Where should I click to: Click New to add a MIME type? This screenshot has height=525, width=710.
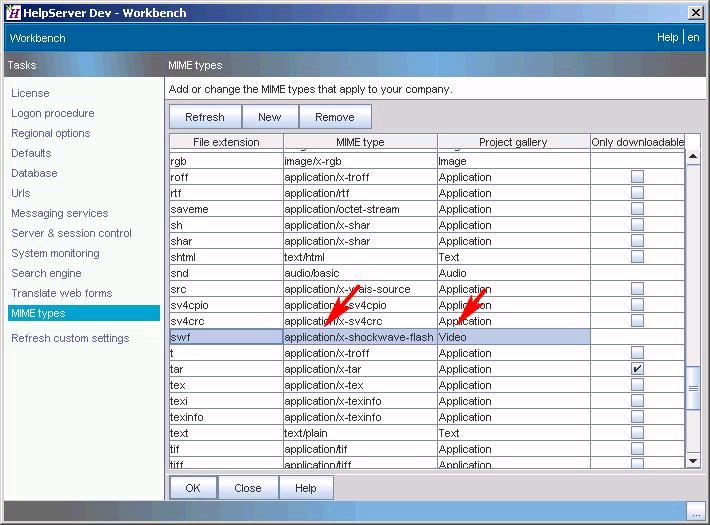click(269, 117)
